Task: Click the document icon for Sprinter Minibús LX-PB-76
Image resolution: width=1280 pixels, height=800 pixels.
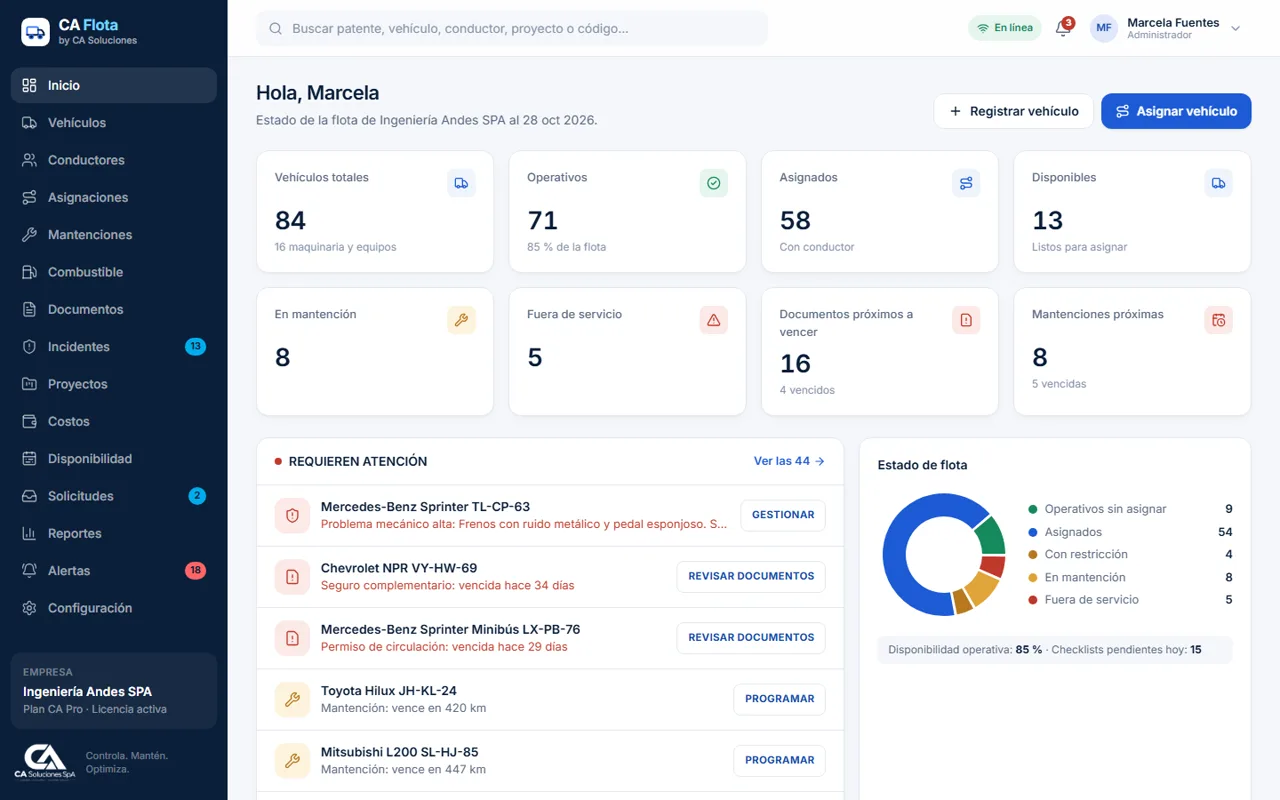Action: 292,638
